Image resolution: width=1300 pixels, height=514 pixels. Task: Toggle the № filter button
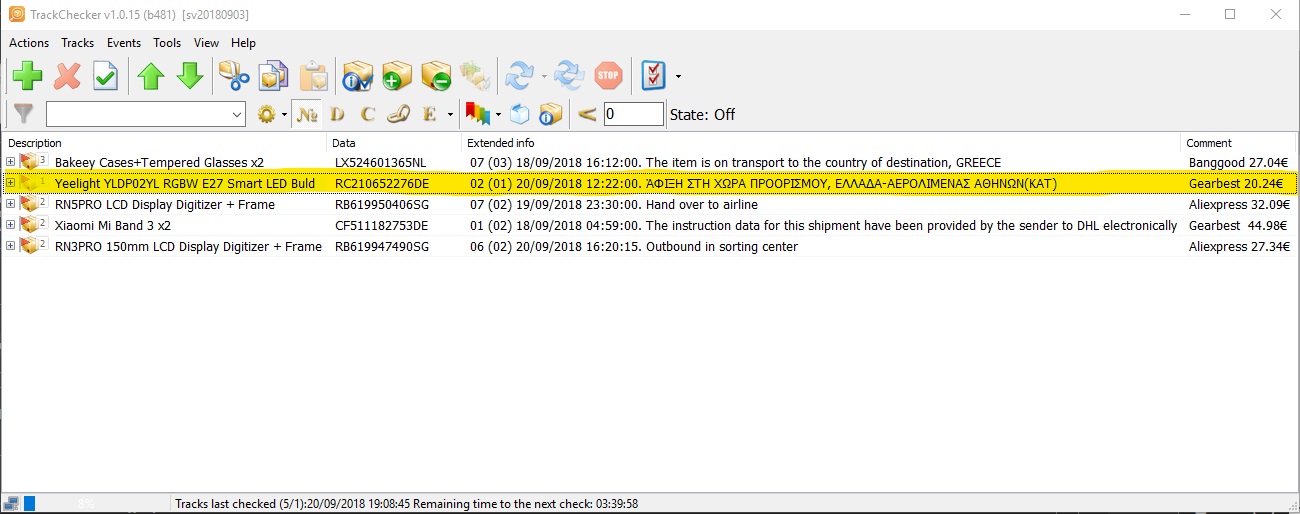pos(308,114)
